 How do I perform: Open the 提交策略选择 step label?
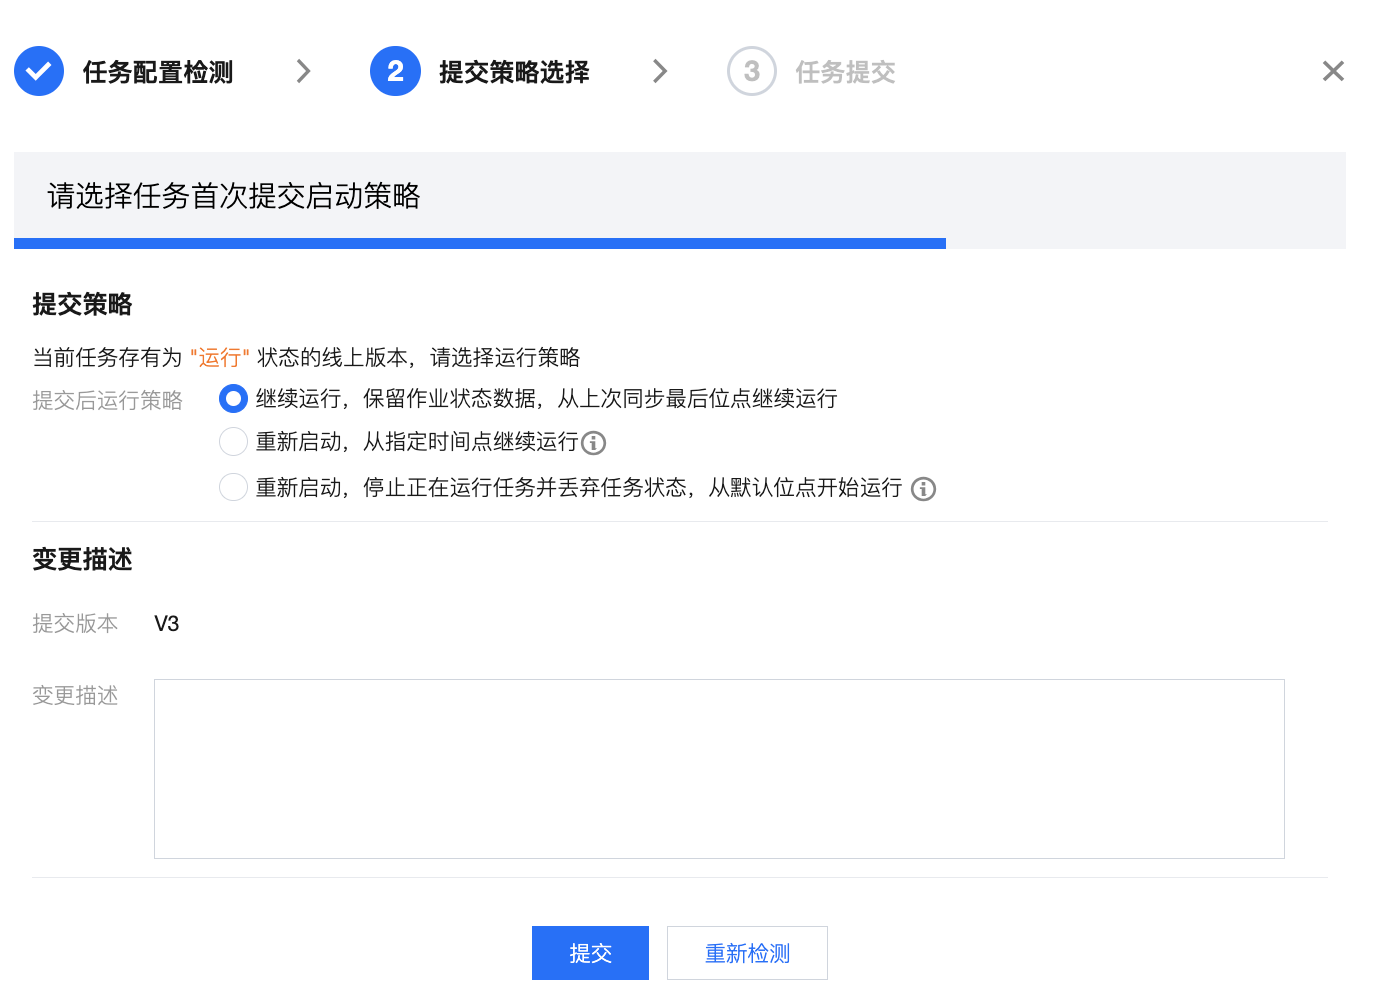(x=514, y=72)
